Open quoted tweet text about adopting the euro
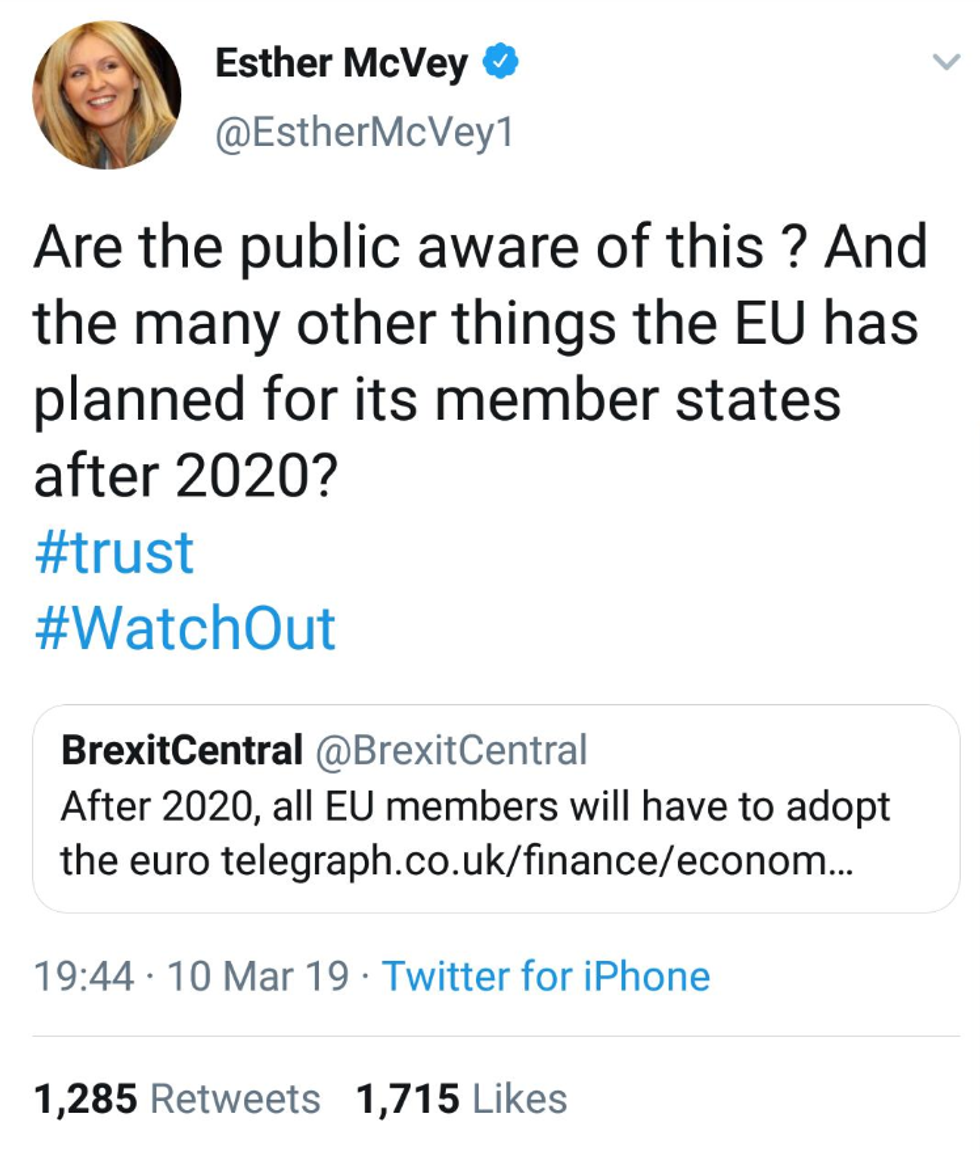980x1154 pixels. (x=474, y=806)
